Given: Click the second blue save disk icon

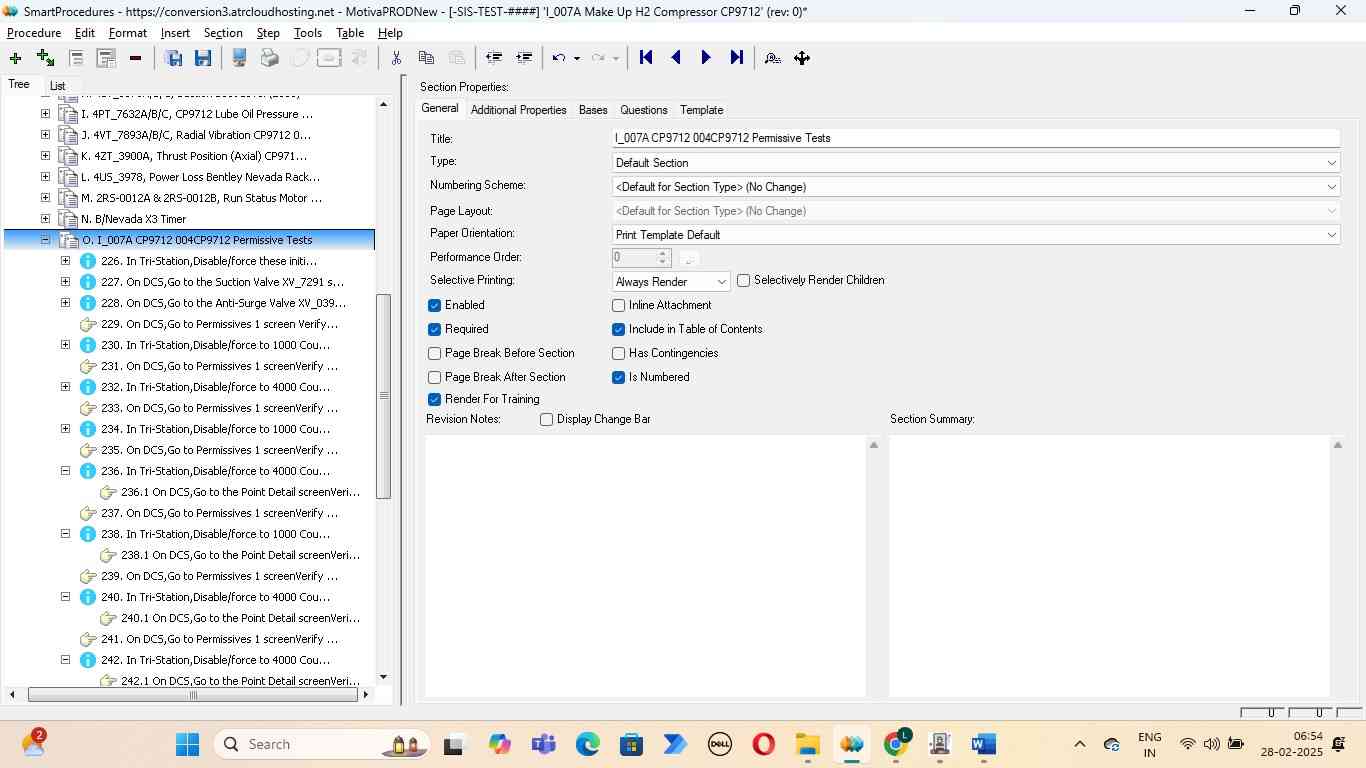Looking at the screenshot, I should click(x=203, y=58).
